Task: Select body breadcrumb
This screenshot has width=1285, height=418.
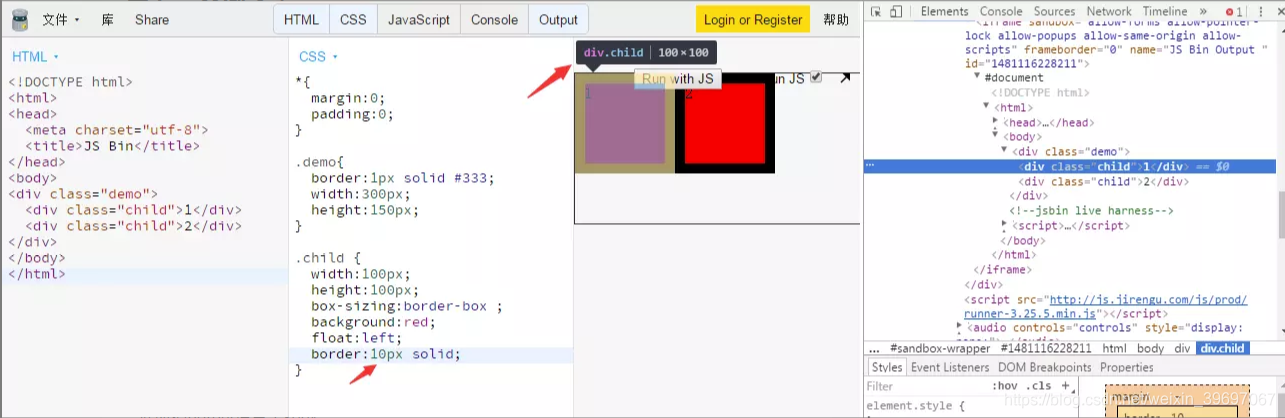Action: 1150,349
